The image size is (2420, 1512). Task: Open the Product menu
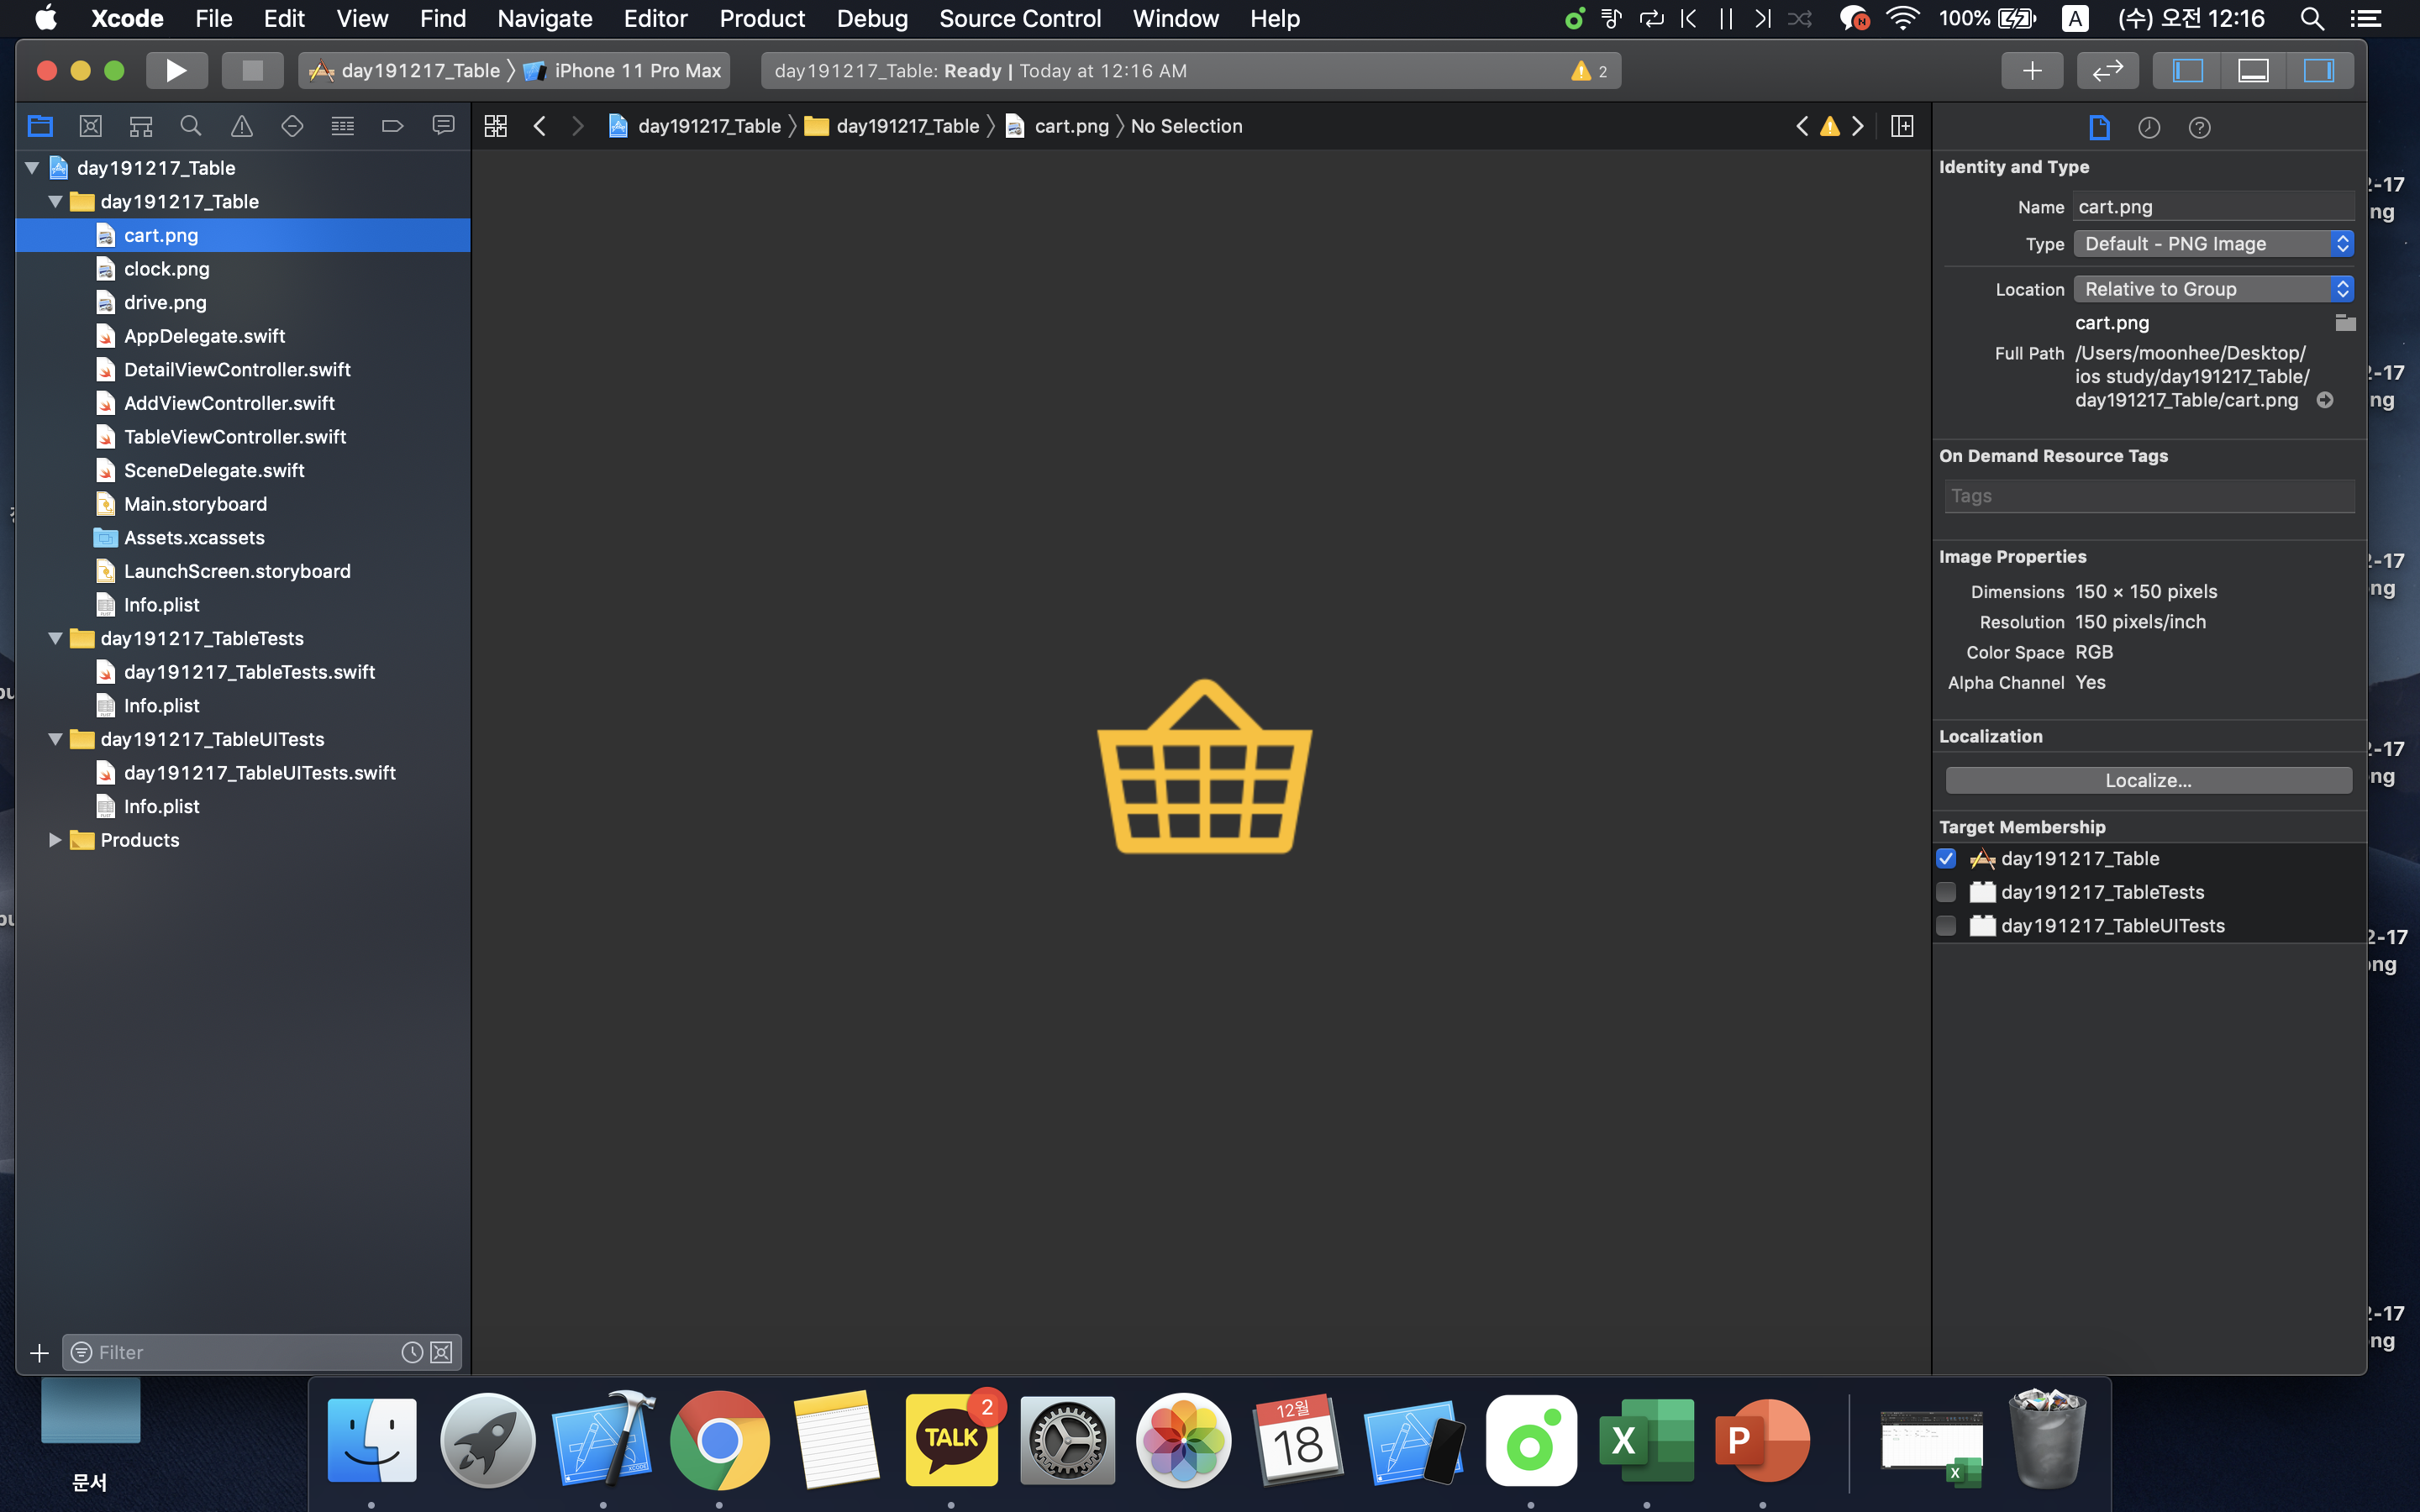pyautogui.click(x=761, y=18)
